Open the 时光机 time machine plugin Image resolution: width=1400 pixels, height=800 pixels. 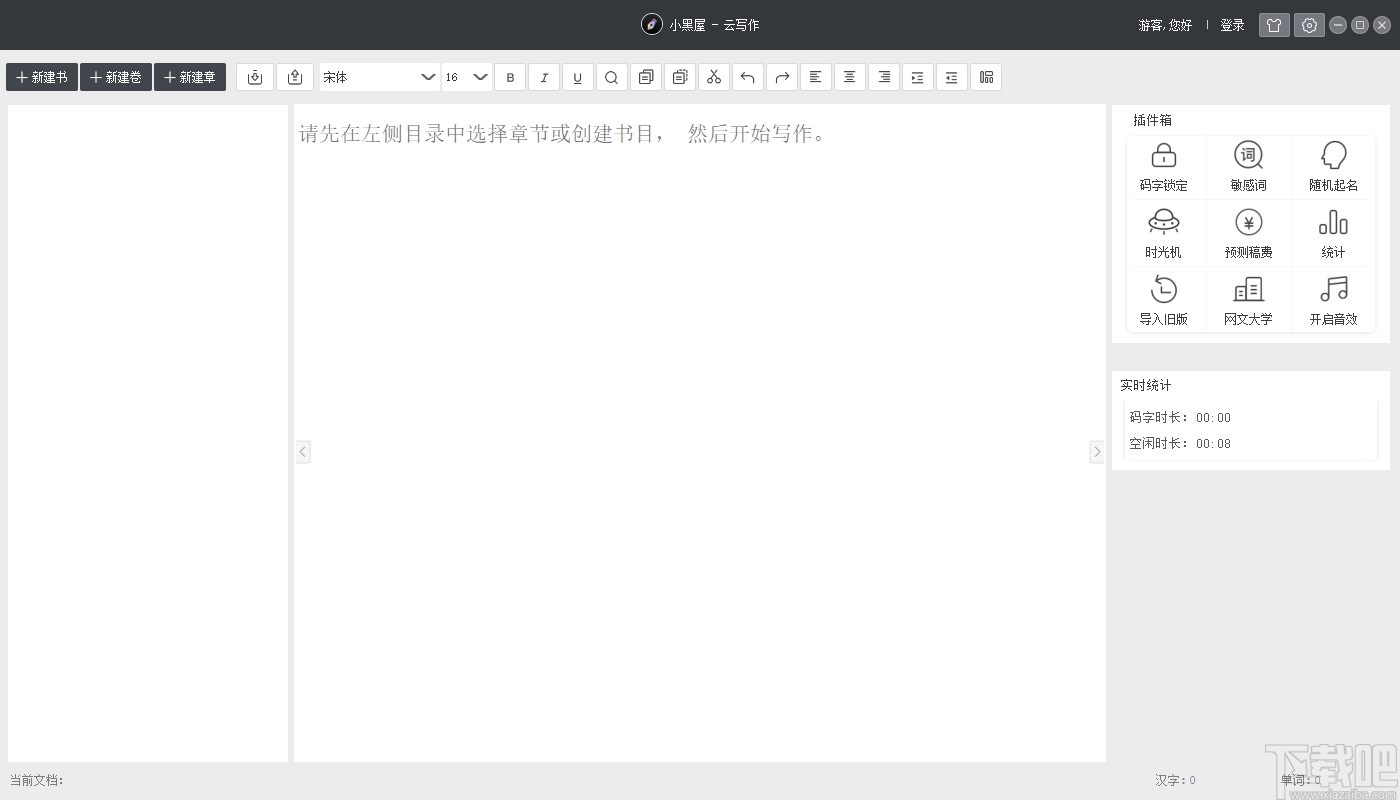(1164, 234)
